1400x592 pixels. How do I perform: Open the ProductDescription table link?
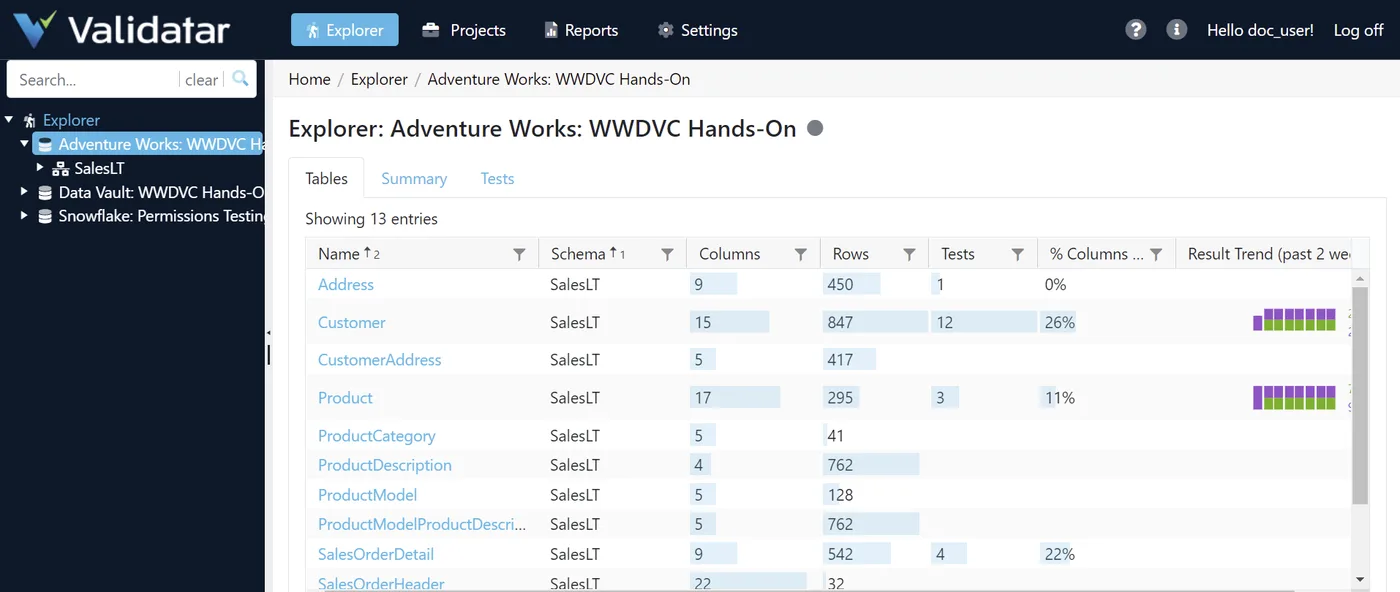pos(385,464)
